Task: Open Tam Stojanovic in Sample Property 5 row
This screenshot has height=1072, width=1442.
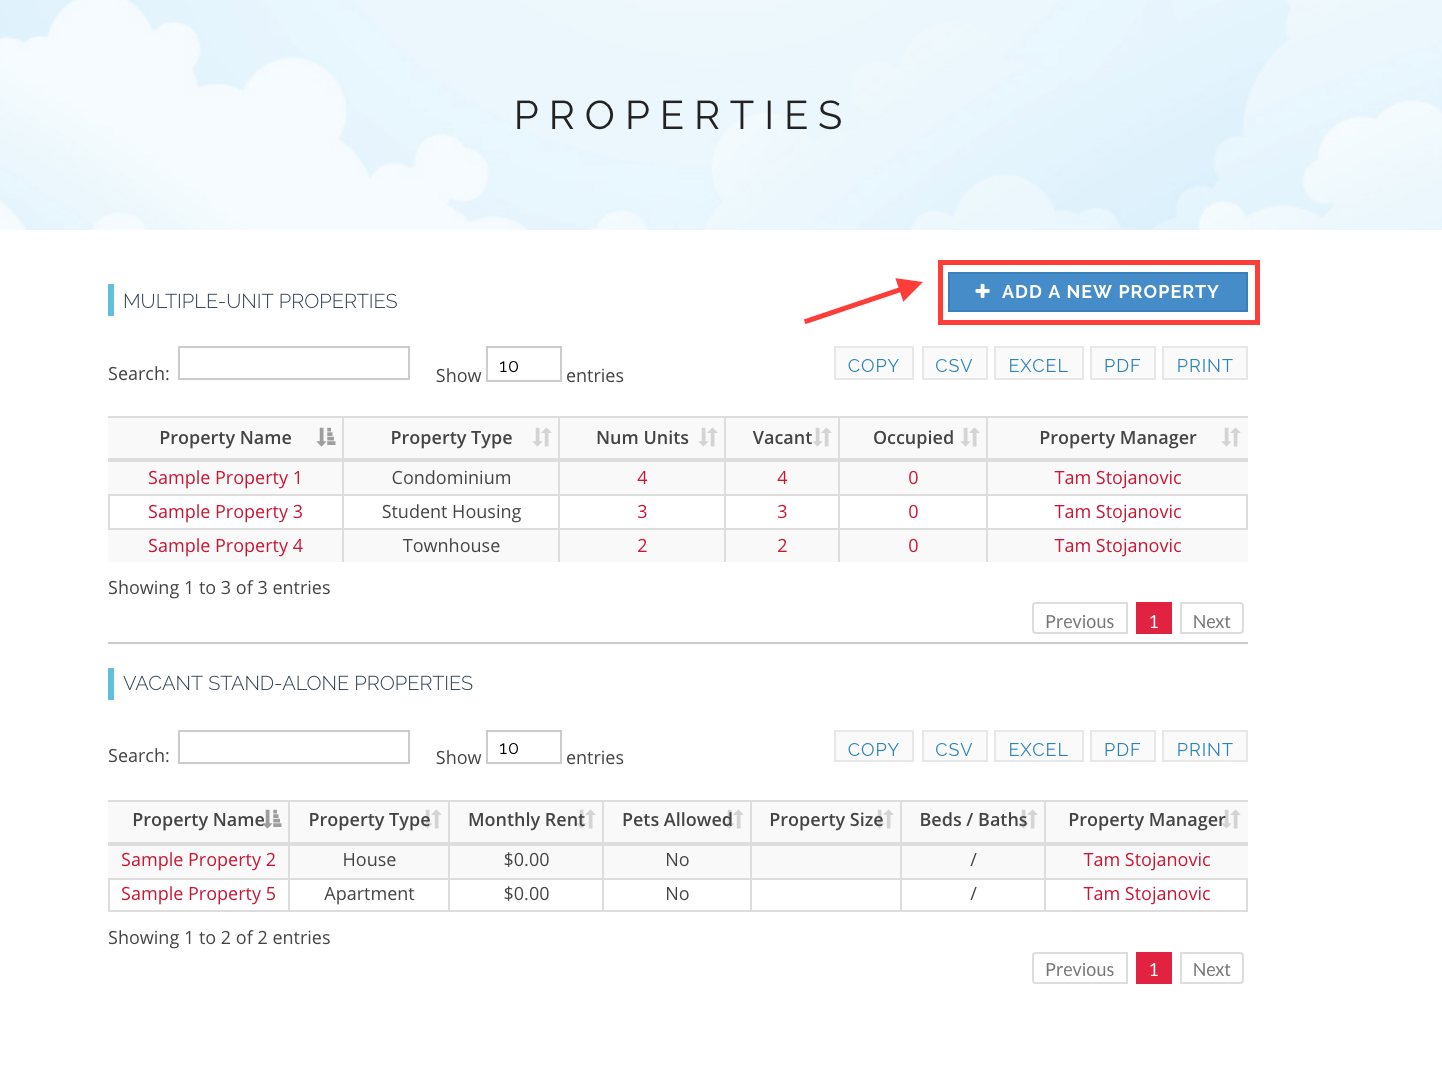Action: tap(1146, 894)
